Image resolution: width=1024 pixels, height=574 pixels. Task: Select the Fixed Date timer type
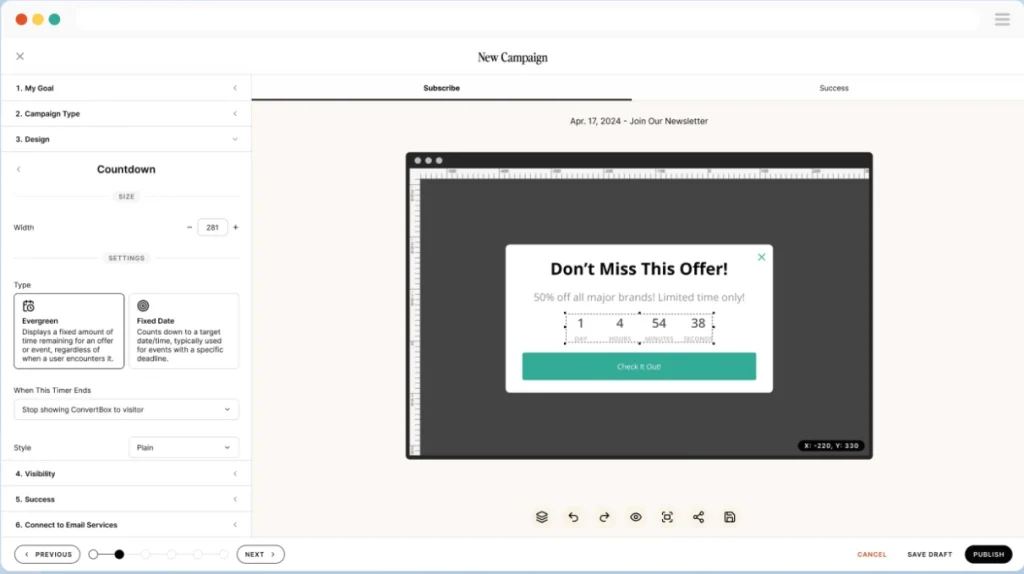click(x=184, y=331)
